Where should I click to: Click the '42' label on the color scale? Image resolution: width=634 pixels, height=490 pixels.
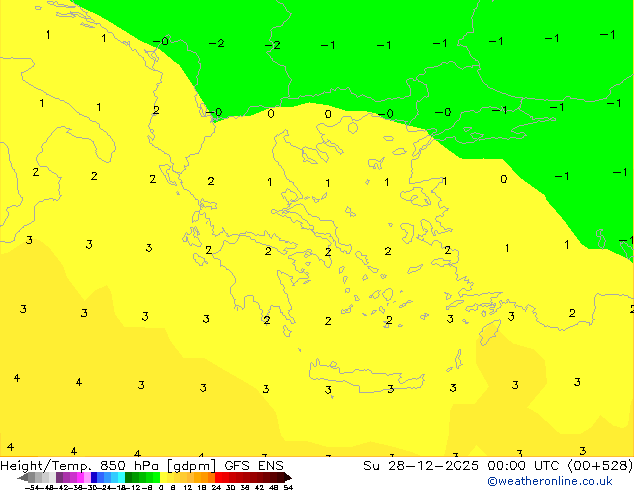click(259, 487)
